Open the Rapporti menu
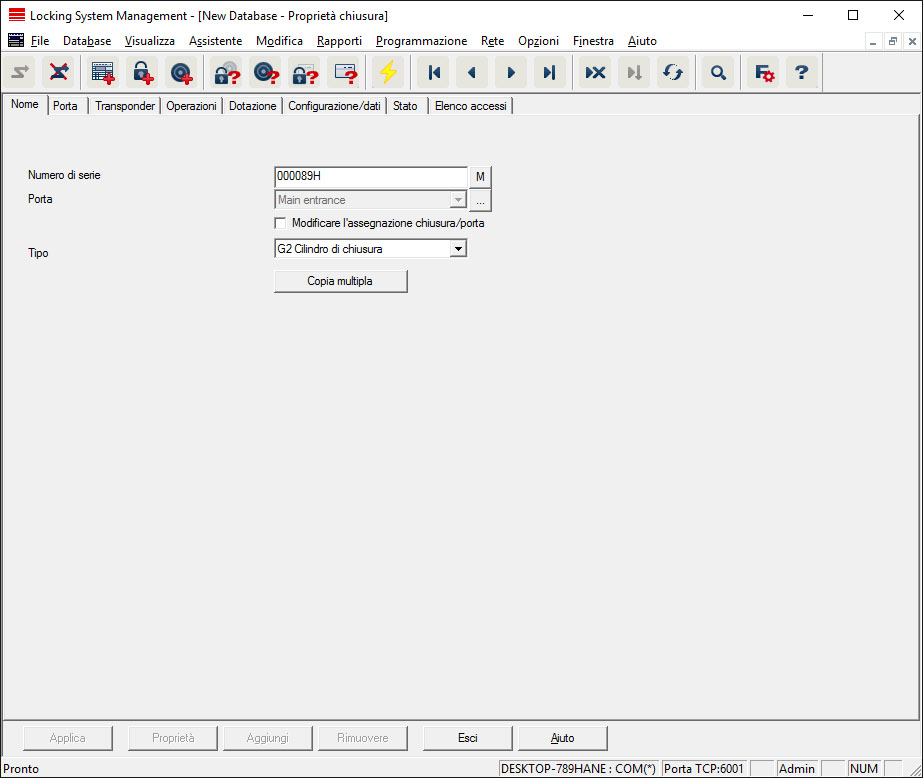 tap(339, 41)
